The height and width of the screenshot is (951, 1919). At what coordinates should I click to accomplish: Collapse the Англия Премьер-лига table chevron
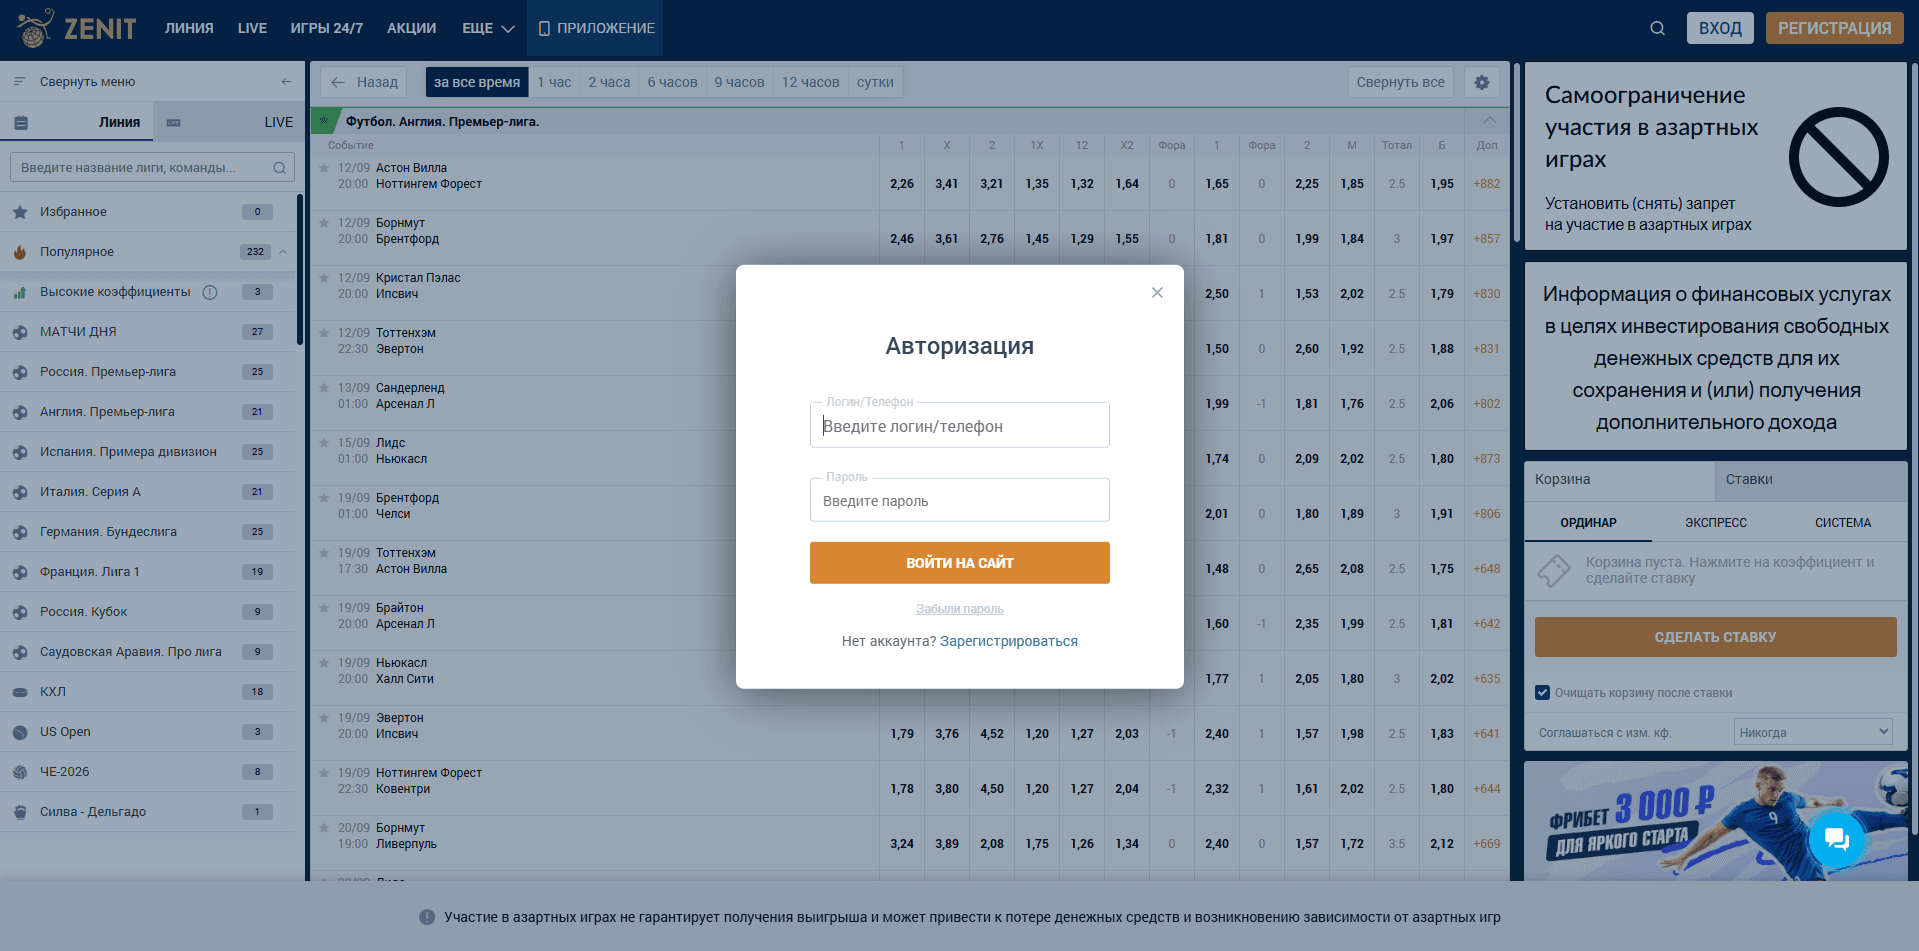pos(1489,121)
